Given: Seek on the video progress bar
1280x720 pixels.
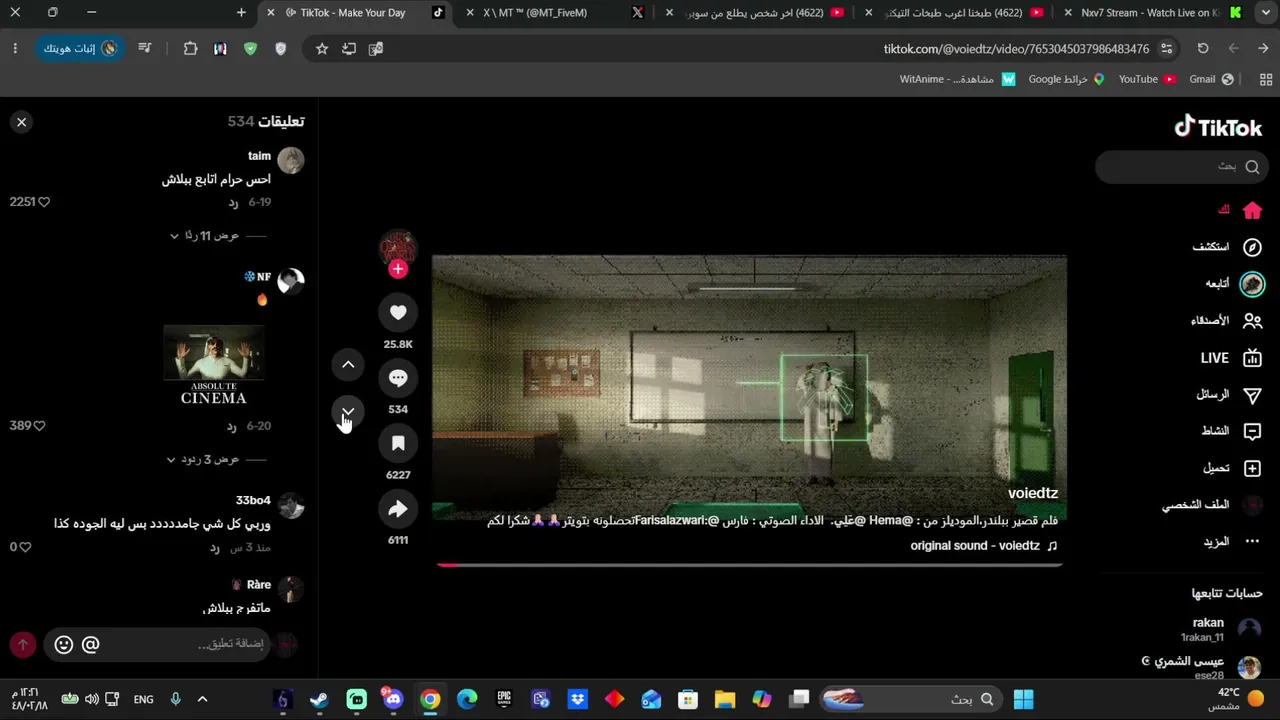Looking at the screenshot, I should tap(749, 565).
